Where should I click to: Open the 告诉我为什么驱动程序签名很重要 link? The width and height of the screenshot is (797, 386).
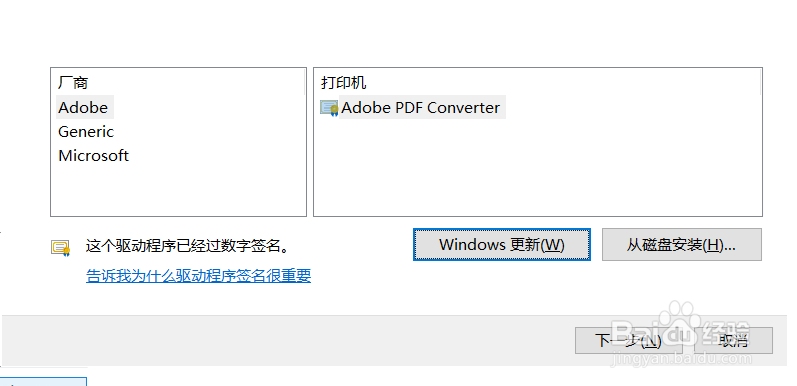coord(198,276)
